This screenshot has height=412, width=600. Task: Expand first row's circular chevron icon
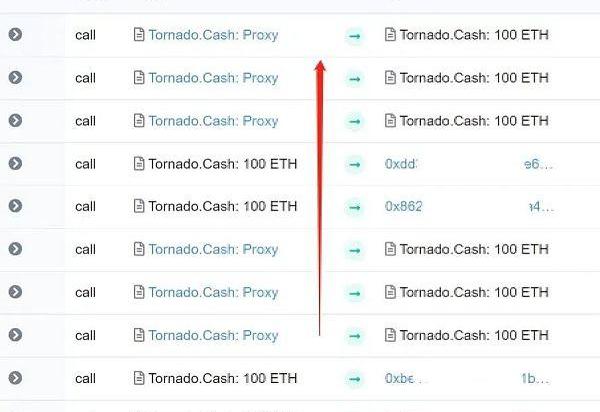point(15,34)
